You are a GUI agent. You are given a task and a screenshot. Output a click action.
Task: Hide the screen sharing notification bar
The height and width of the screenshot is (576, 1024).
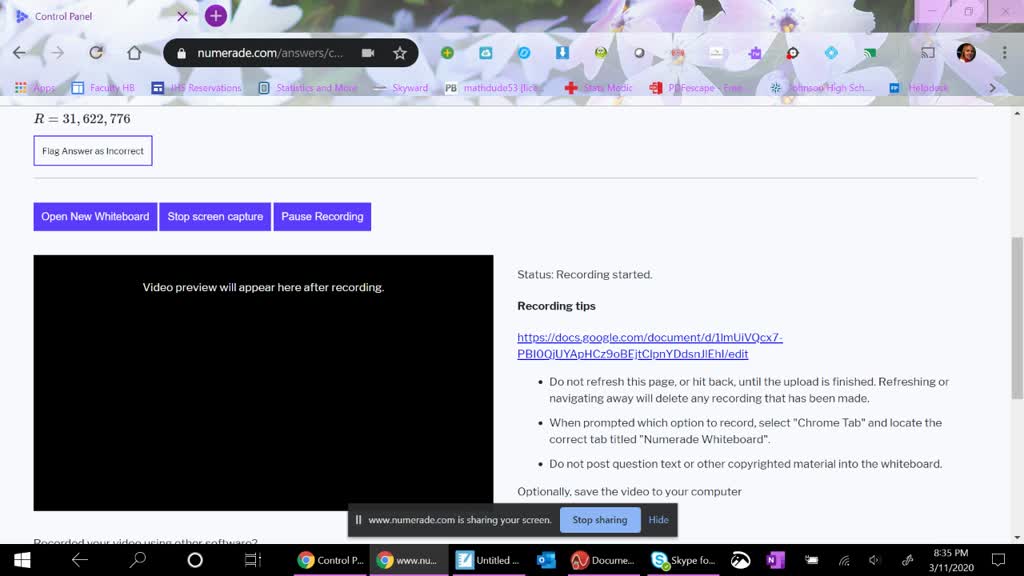pyautogui.click(x=658, y=520)
